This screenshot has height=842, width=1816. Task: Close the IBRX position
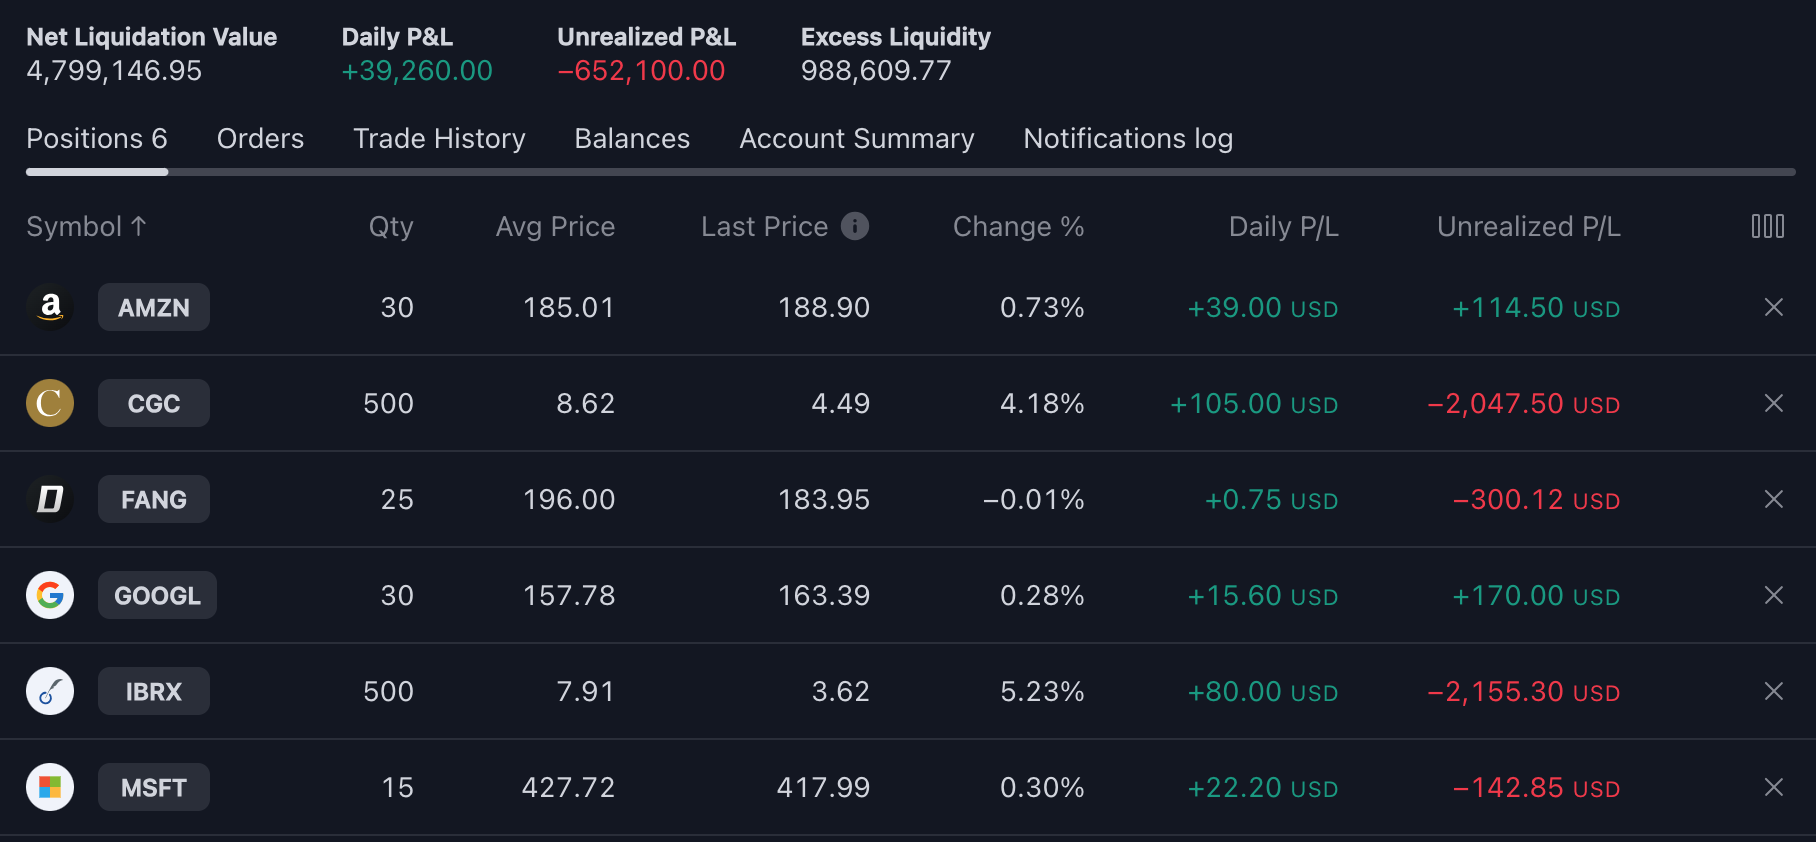(1773, 691)
